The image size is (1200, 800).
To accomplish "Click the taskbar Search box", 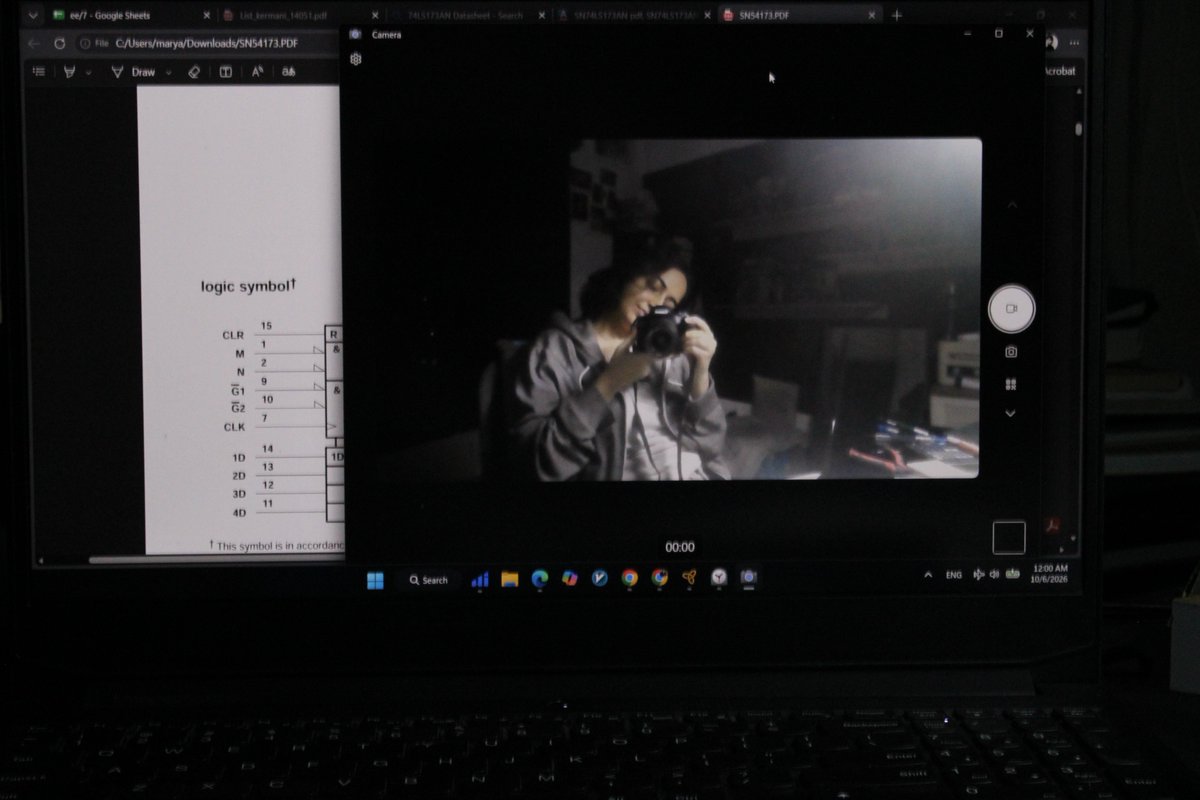I will pyautogui.click(x=429, y=580).
